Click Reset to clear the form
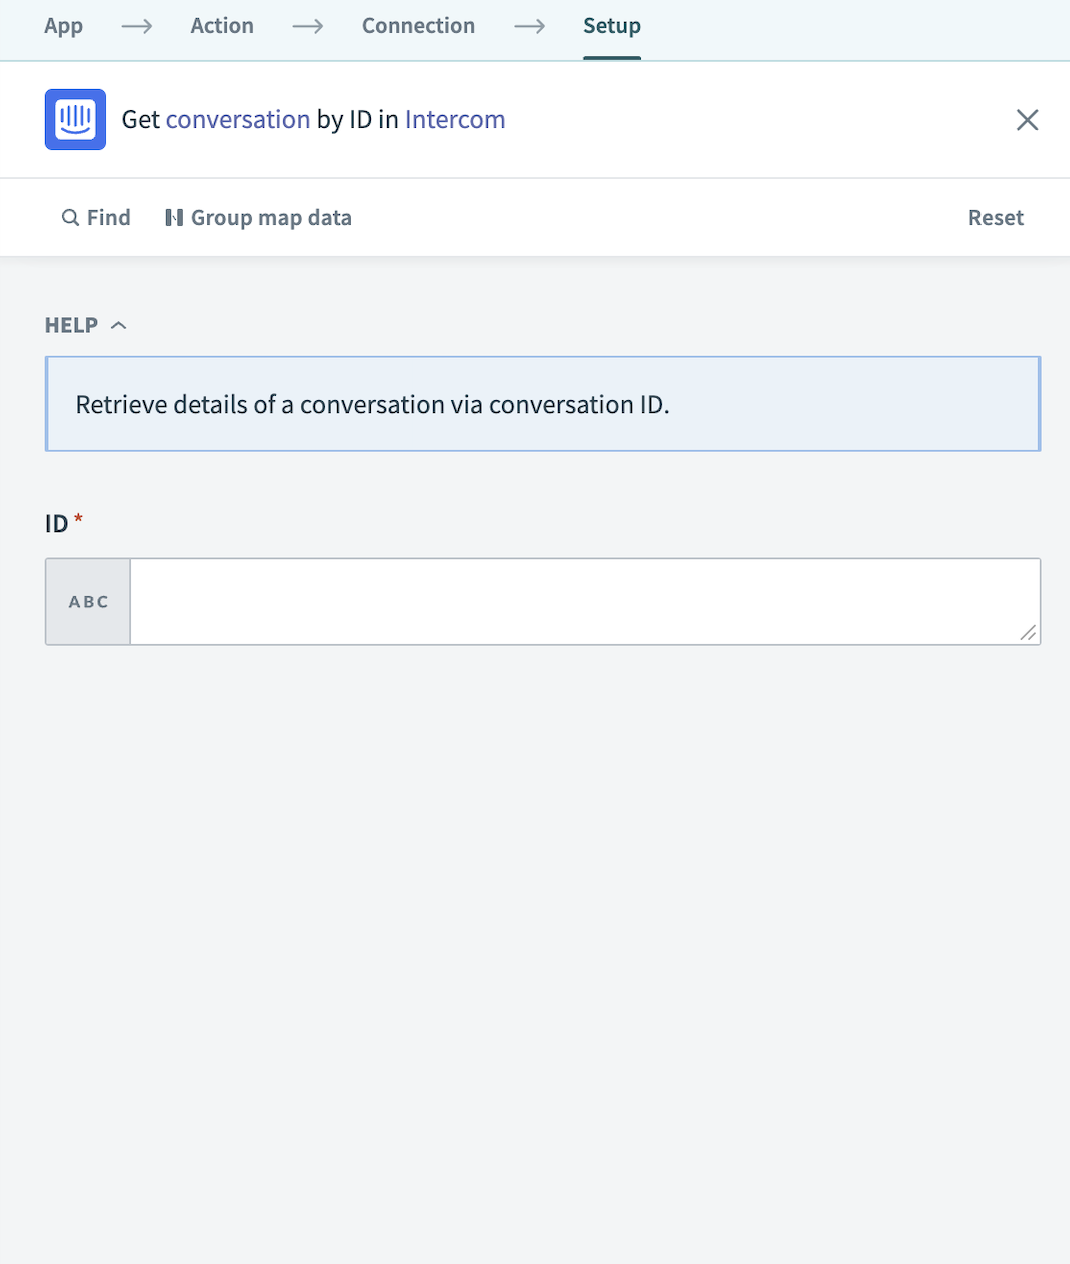Viewport: 1070px width, 1264px height. 995,217
